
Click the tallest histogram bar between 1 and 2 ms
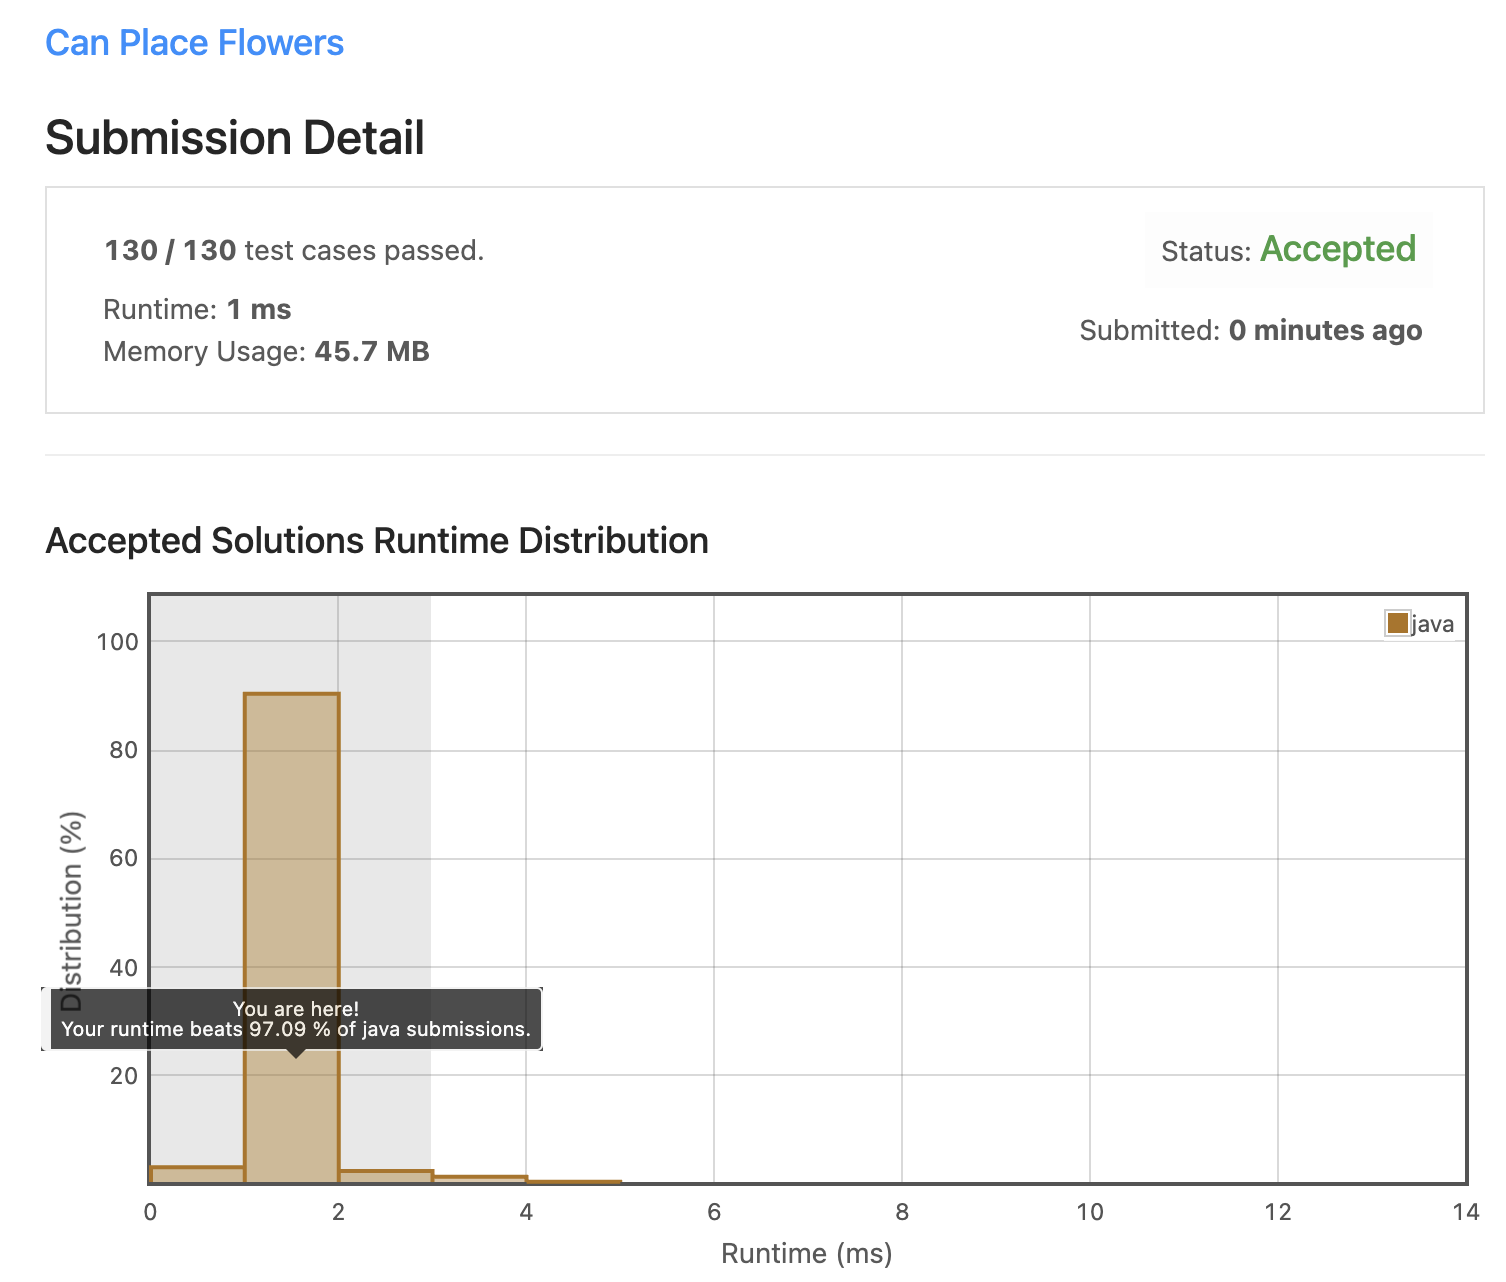[x=292, y=938]
